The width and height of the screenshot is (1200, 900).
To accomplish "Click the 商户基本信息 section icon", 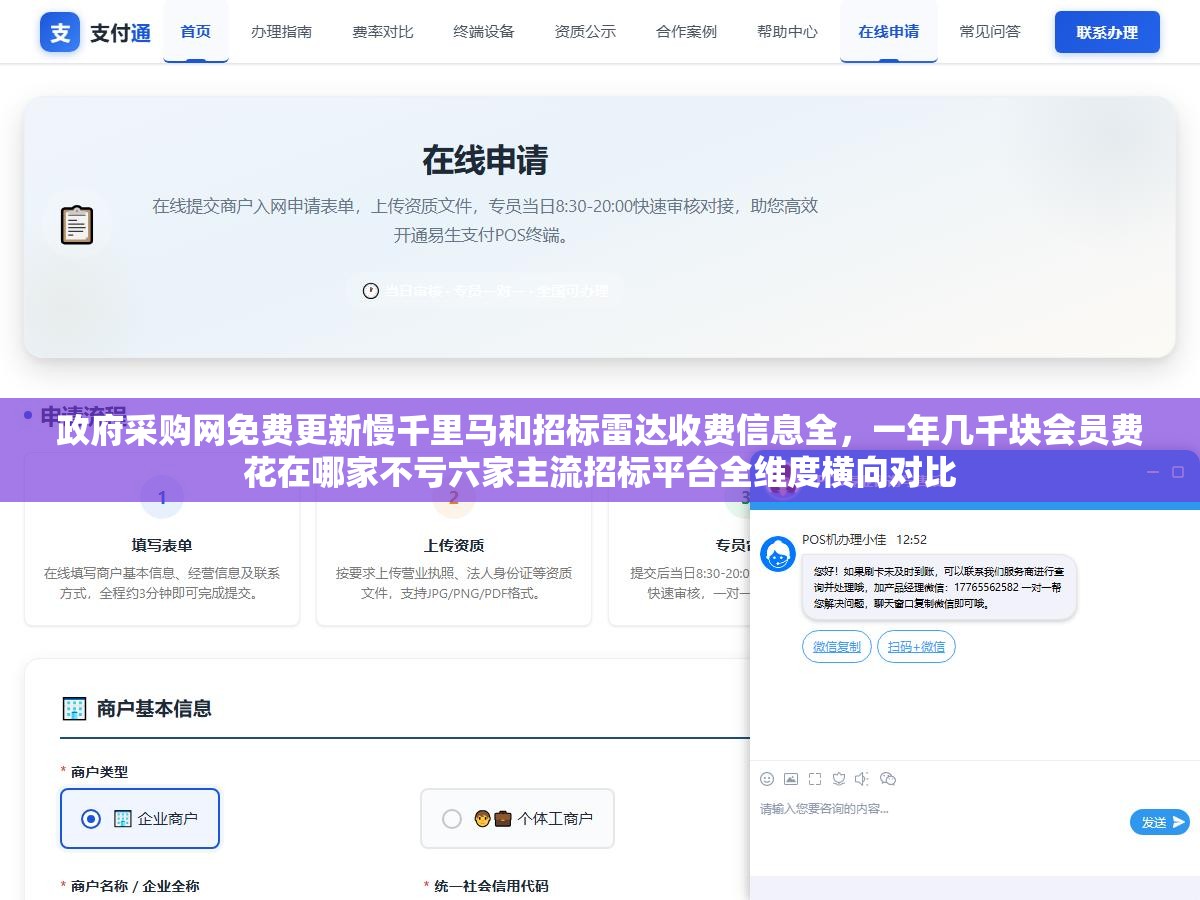I will tap(74, 709).
